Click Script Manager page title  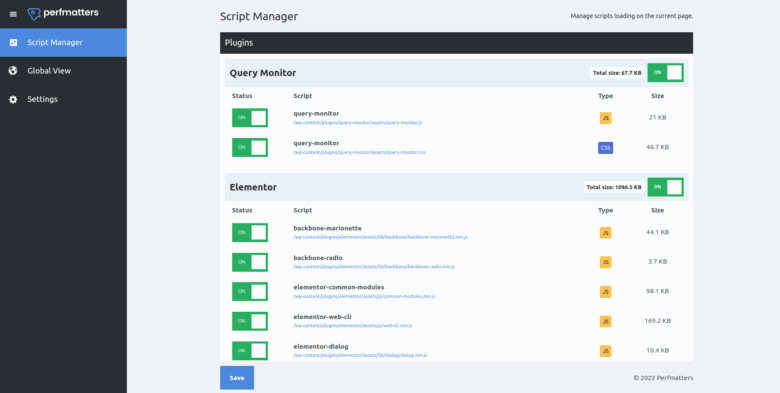259,16
